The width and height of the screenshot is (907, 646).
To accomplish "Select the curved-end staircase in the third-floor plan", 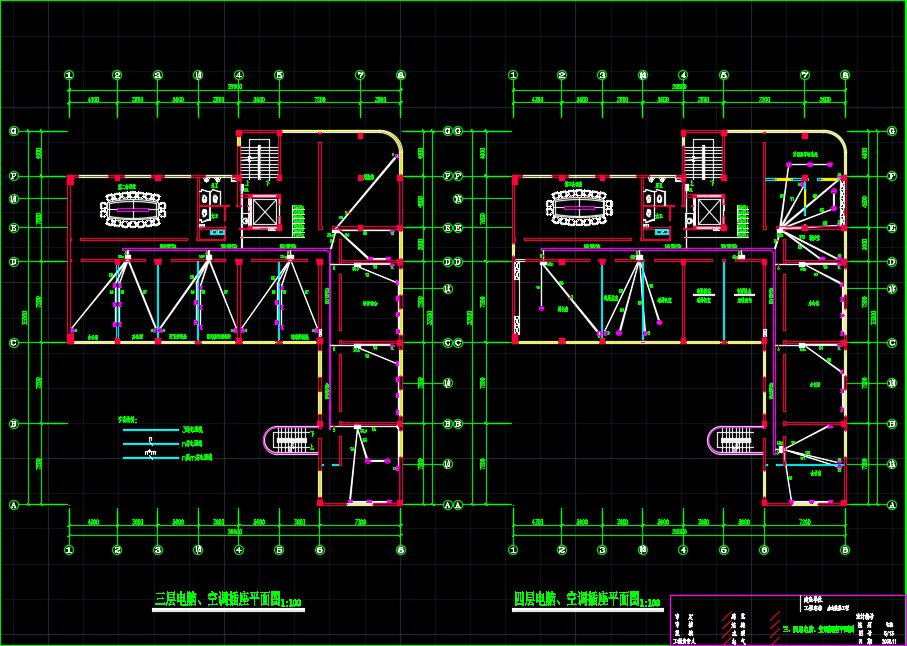I will coord(291,441).
